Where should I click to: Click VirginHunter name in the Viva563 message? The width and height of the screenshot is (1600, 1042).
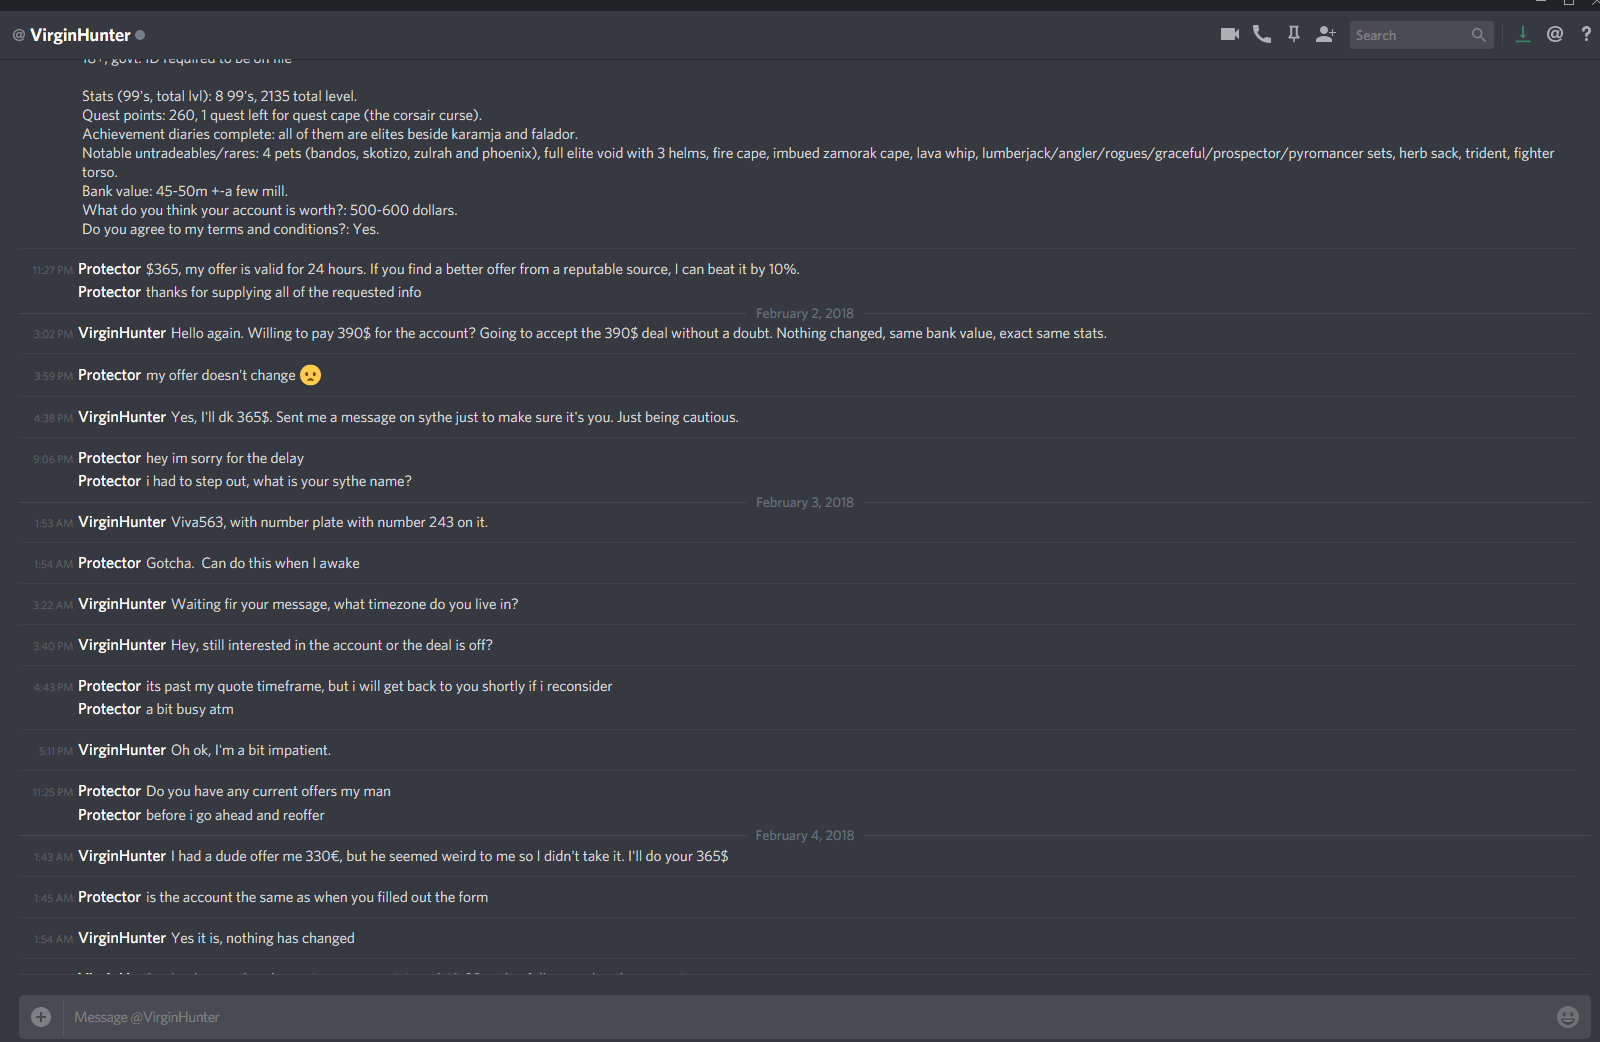click(122, 522)
